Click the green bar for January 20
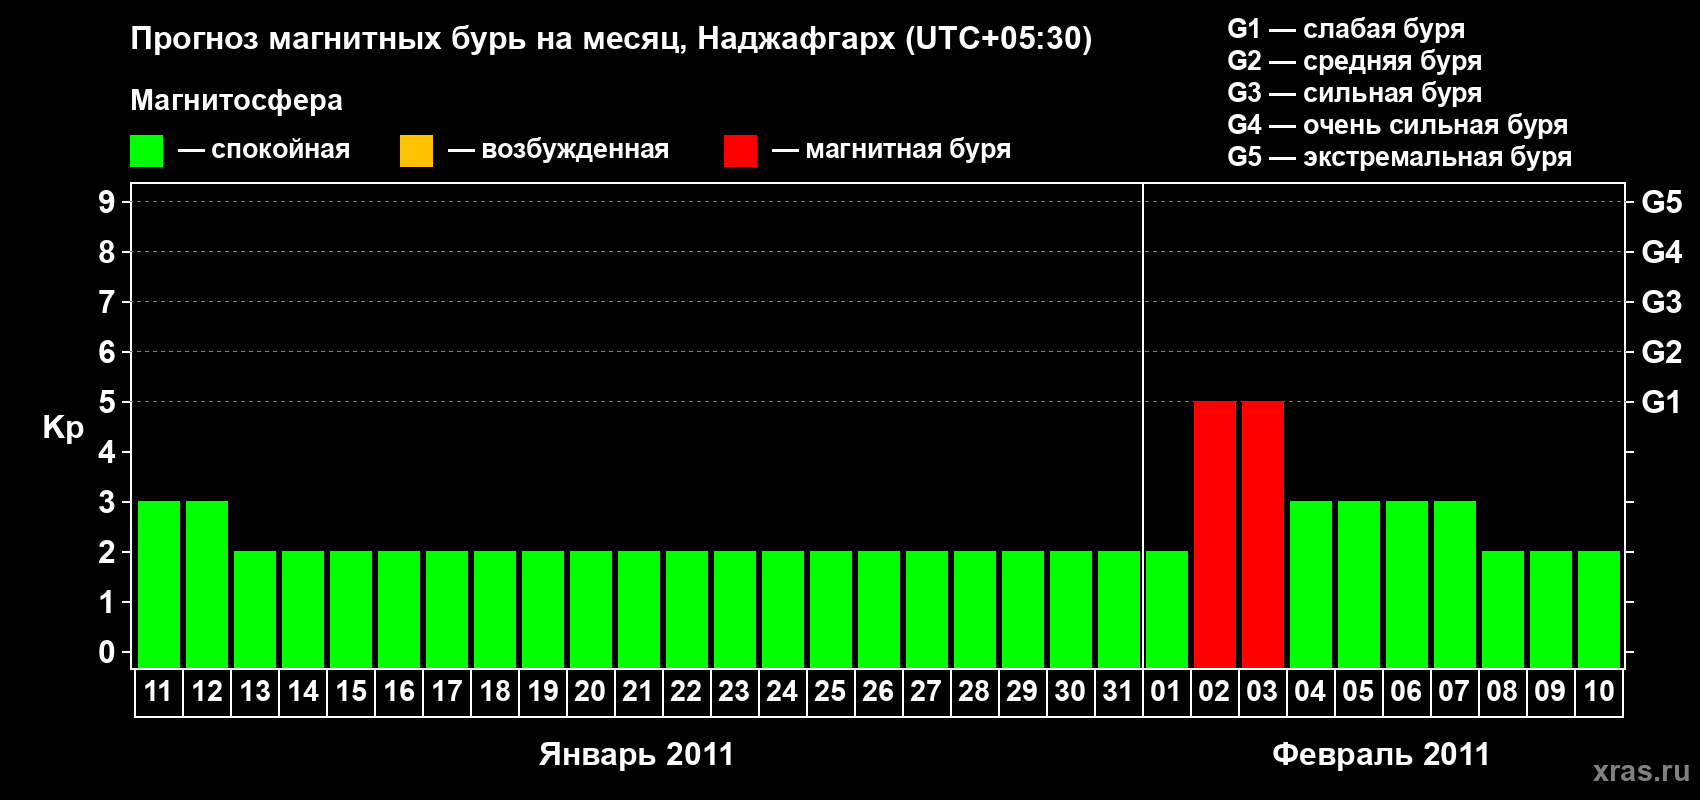Viewport: 1700px width, 800px height. [x=591, y=610]
